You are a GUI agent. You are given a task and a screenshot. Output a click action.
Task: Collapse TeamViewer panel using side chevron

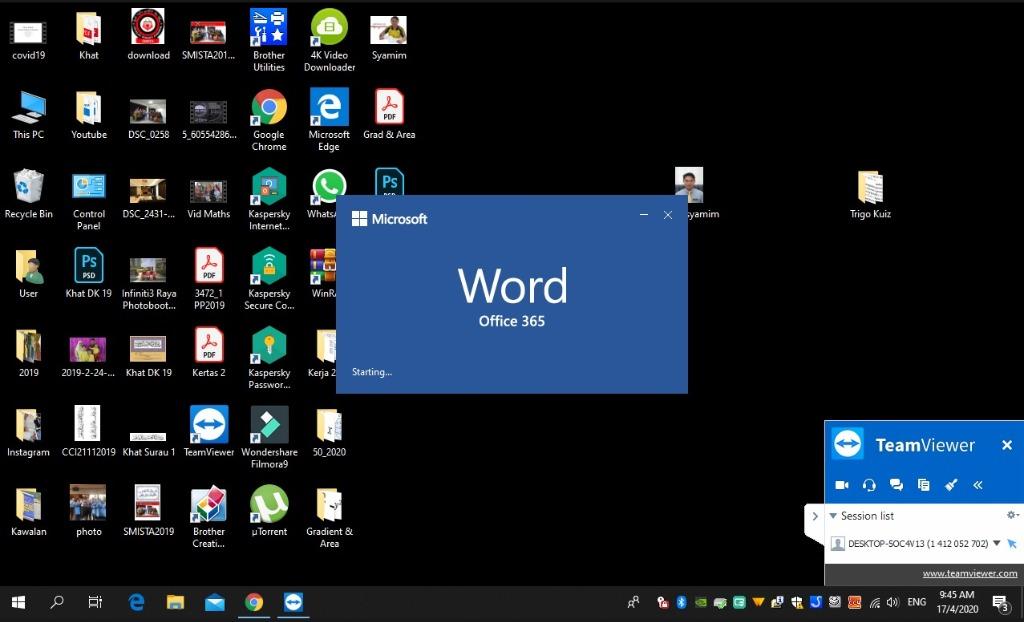[x=814, y=517]
